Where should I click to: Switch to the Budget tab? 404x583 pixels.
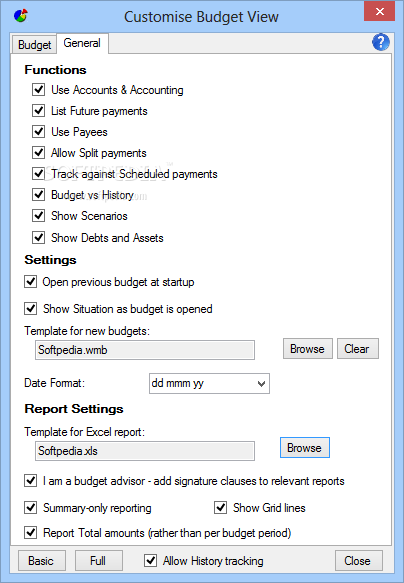34,45
